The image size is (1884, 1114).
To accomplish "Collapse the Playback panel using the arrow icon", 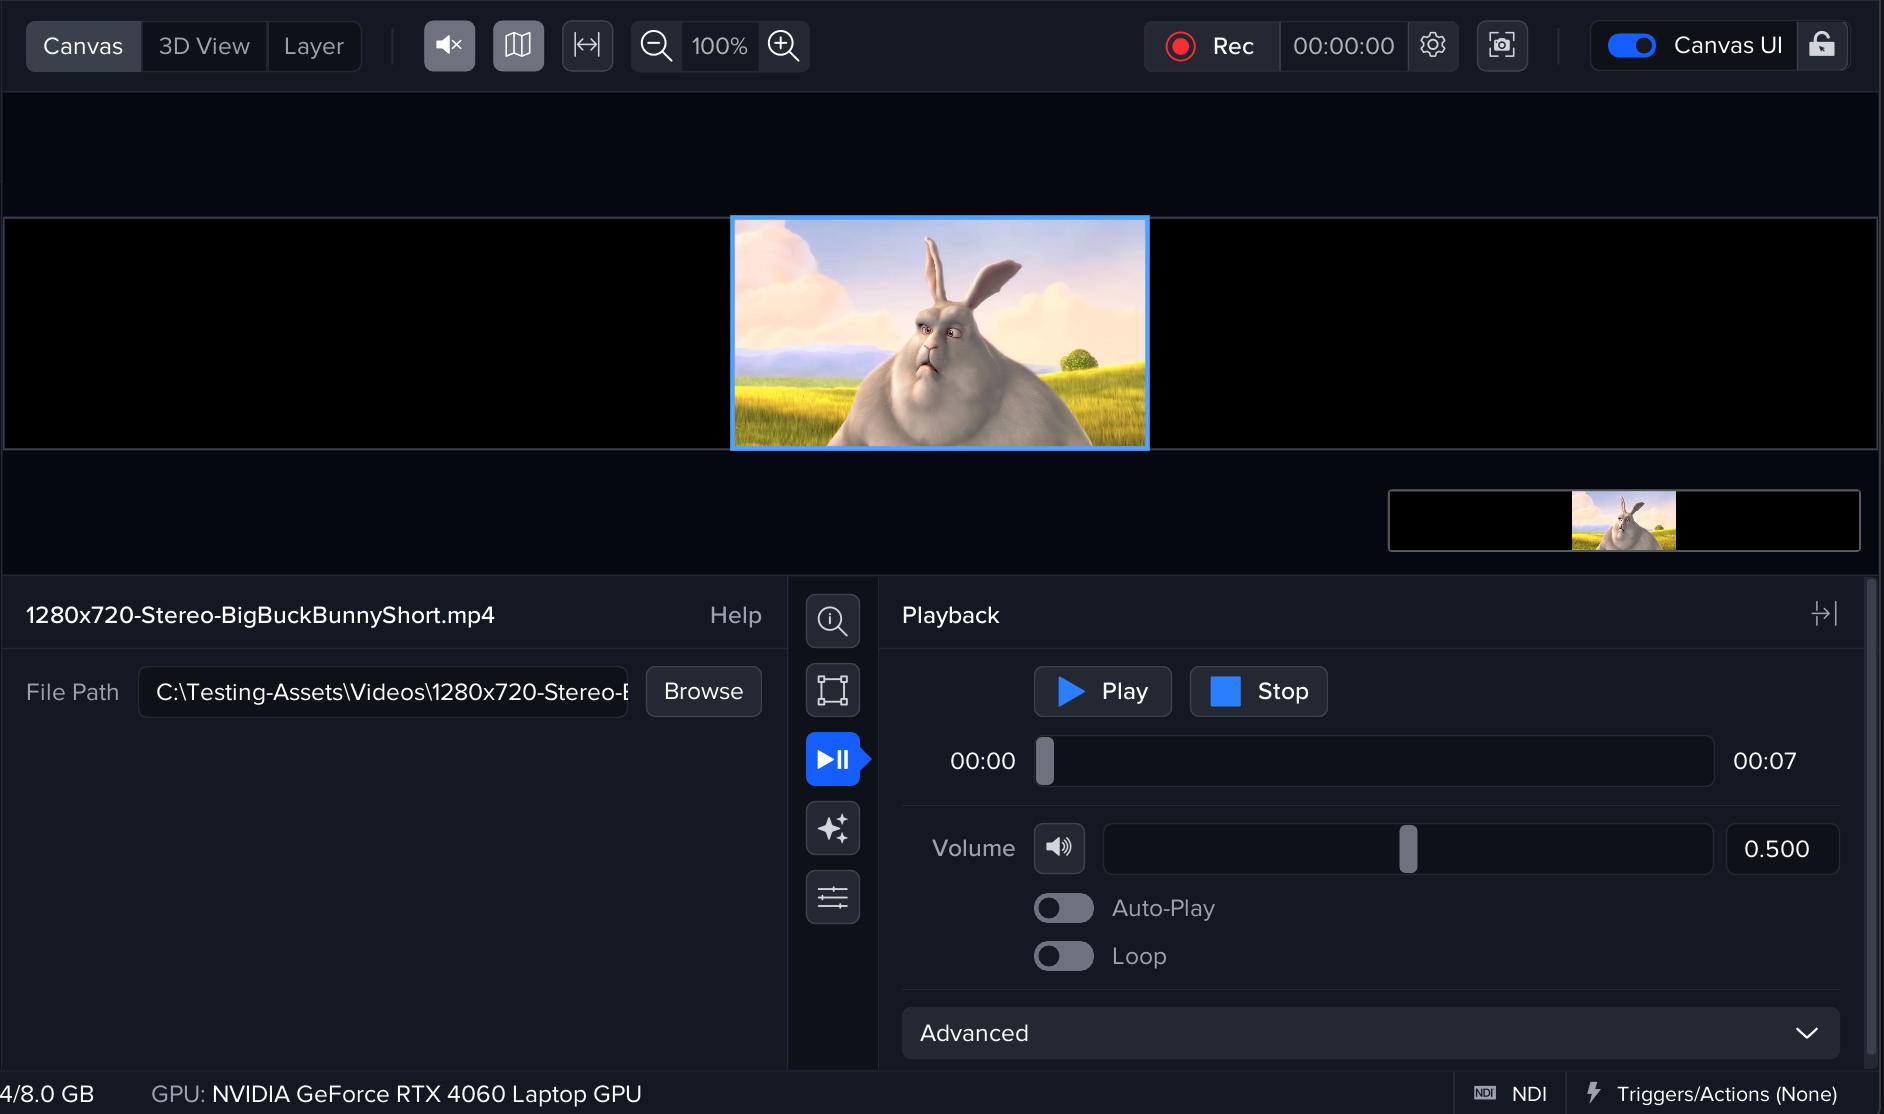I will 1824,614.
